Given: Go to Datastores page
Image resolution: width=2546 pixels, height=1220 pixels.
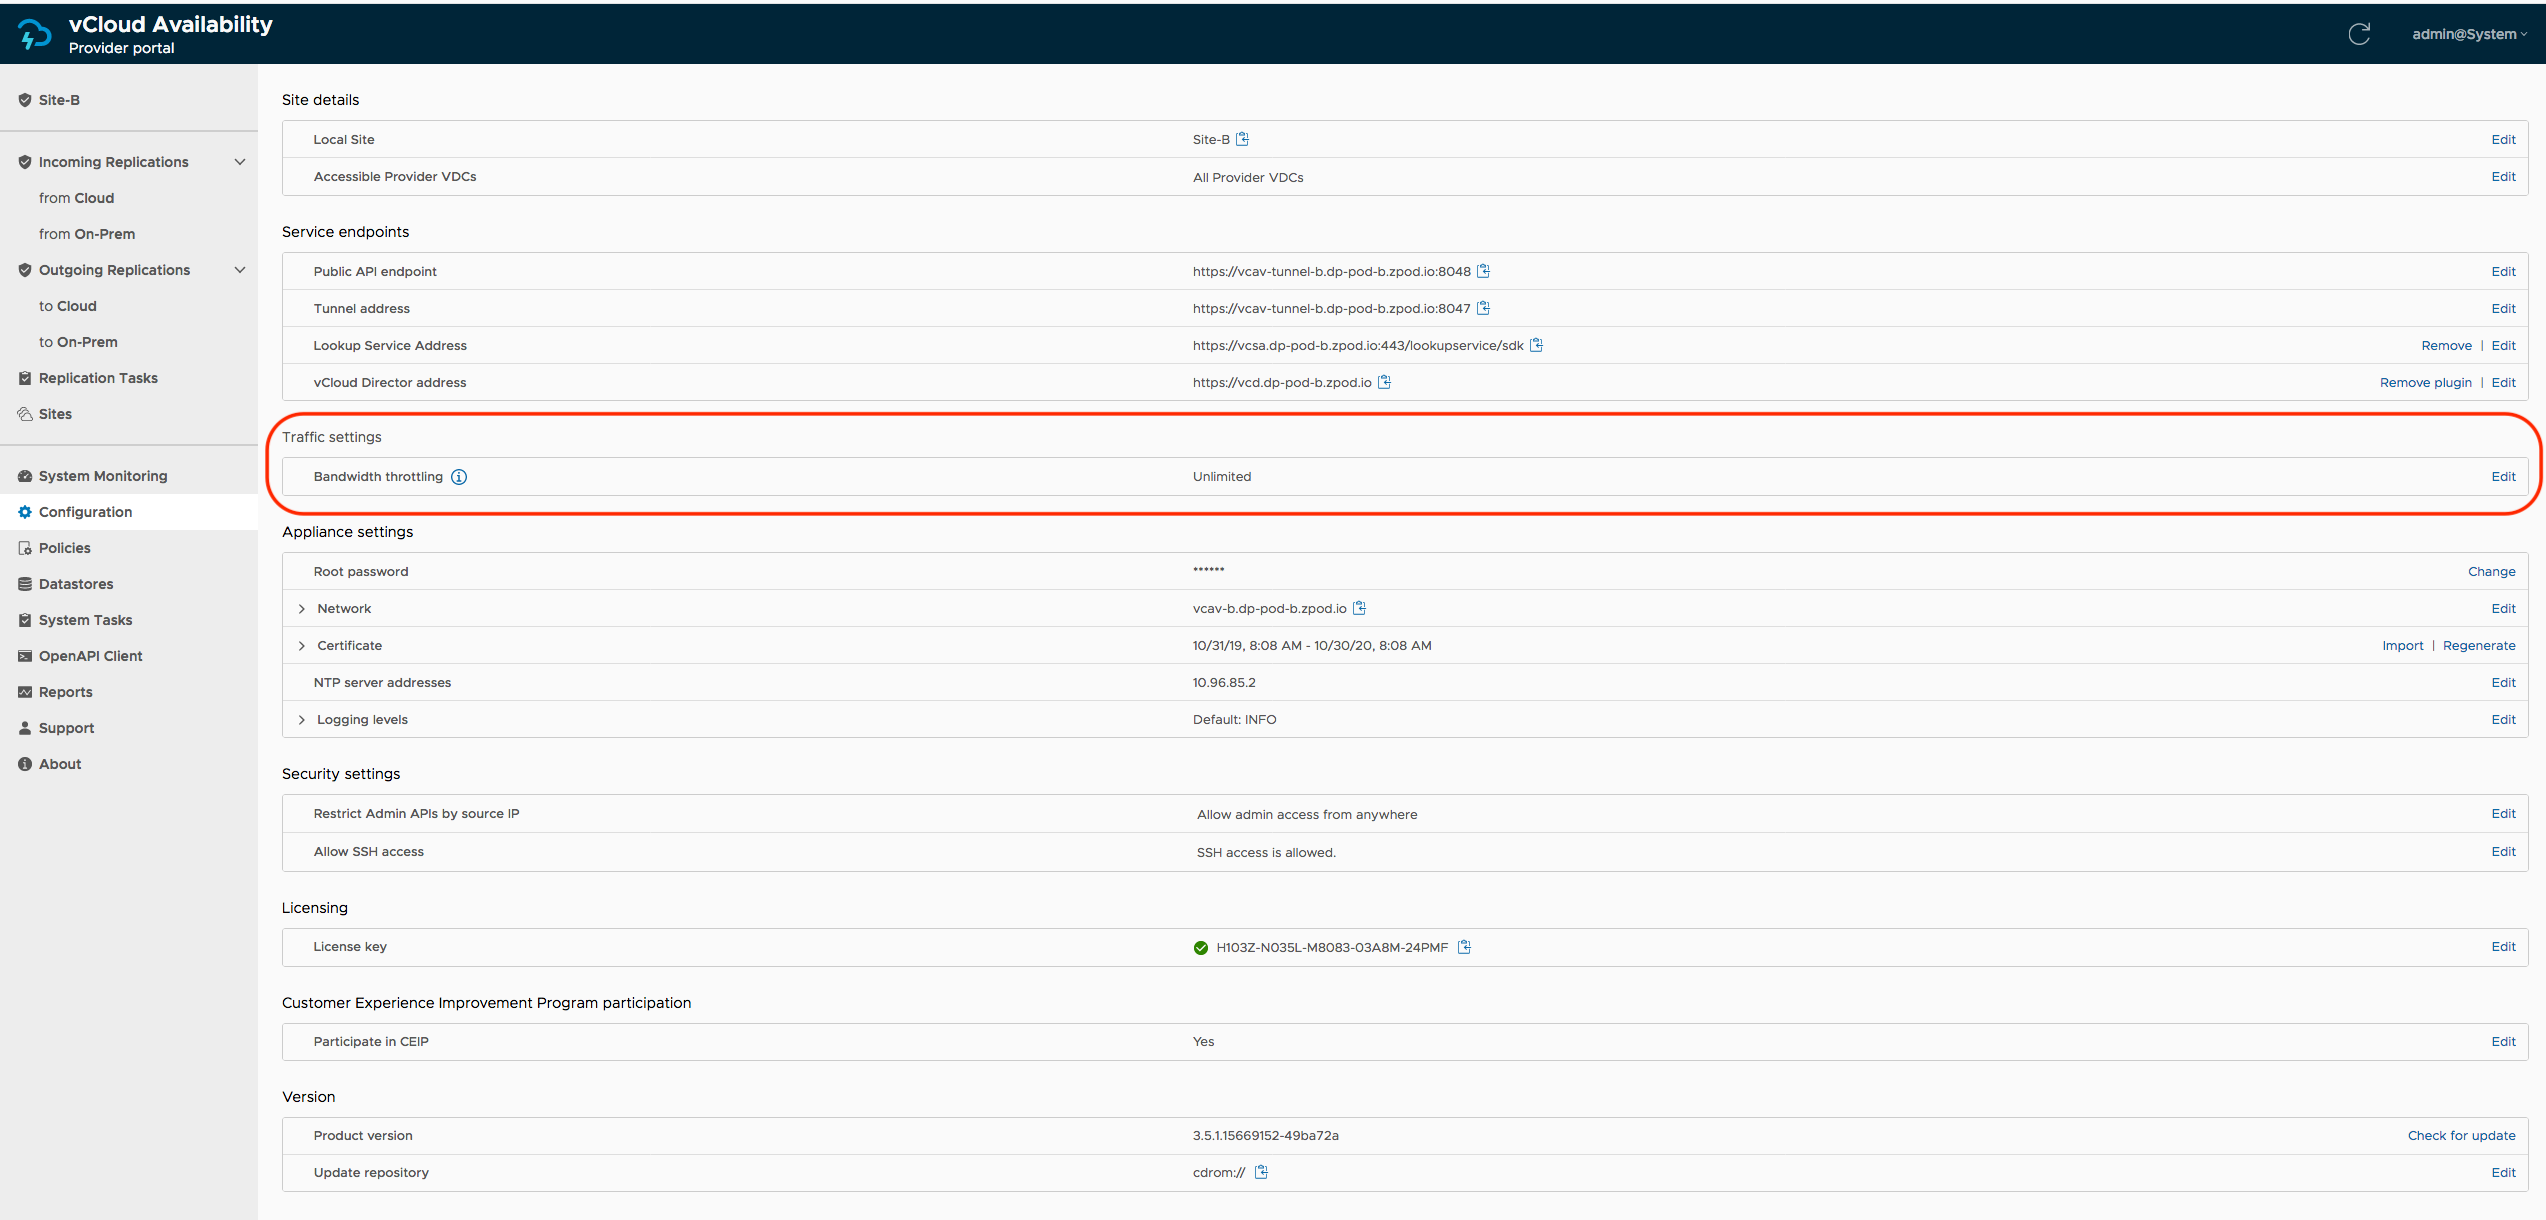Looking at the screenshot, I should (x=76, y=584).
